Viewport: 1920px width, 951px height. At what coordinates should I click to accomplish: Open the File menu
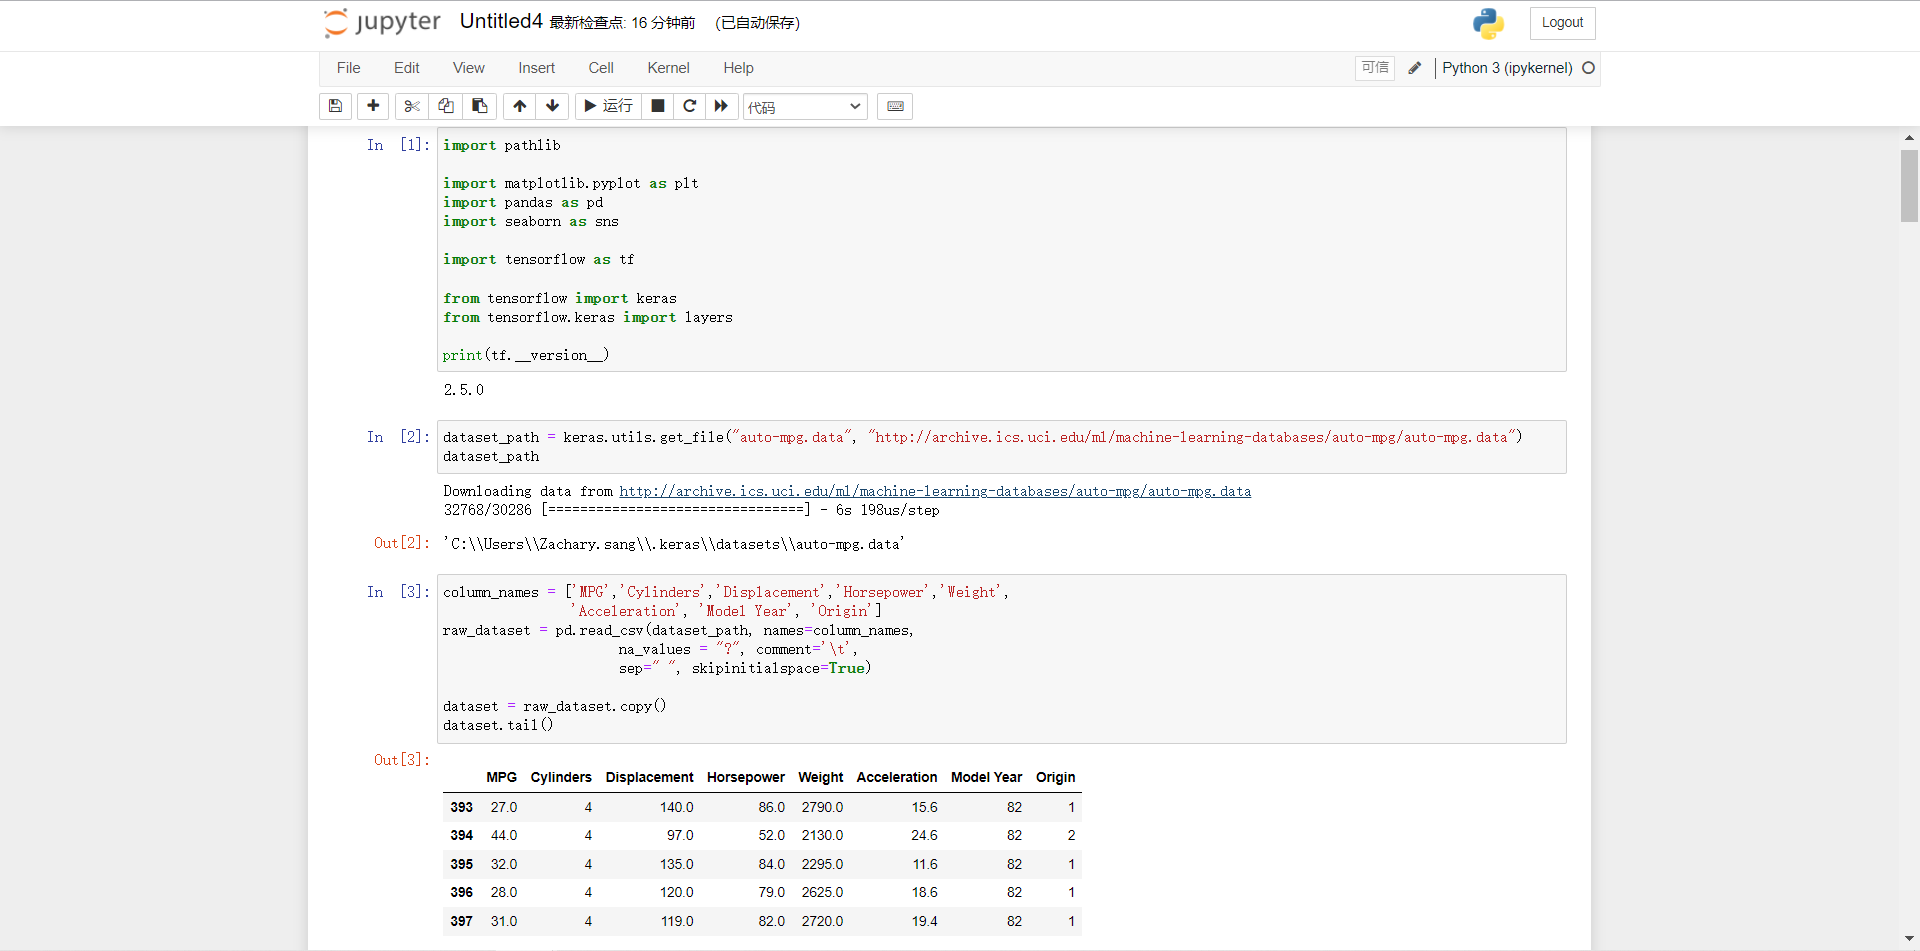pyautogui.click(x=349, y=68)
